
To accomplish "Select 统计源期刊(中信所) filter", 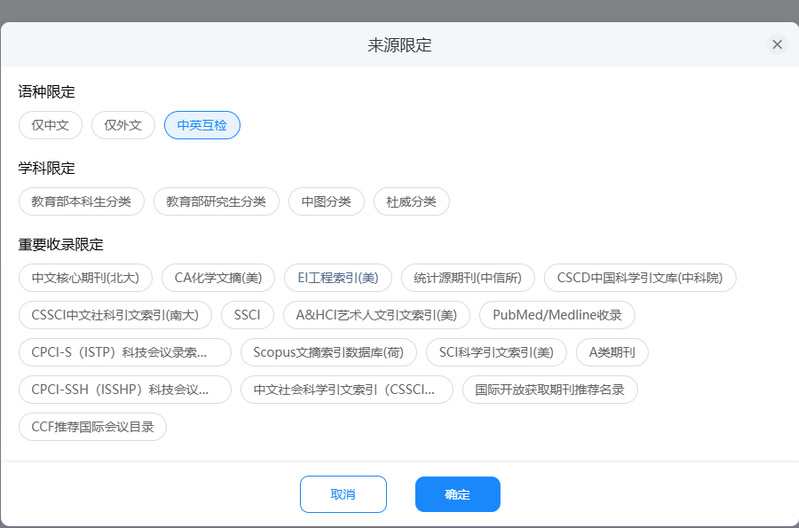I will point(468,277).
